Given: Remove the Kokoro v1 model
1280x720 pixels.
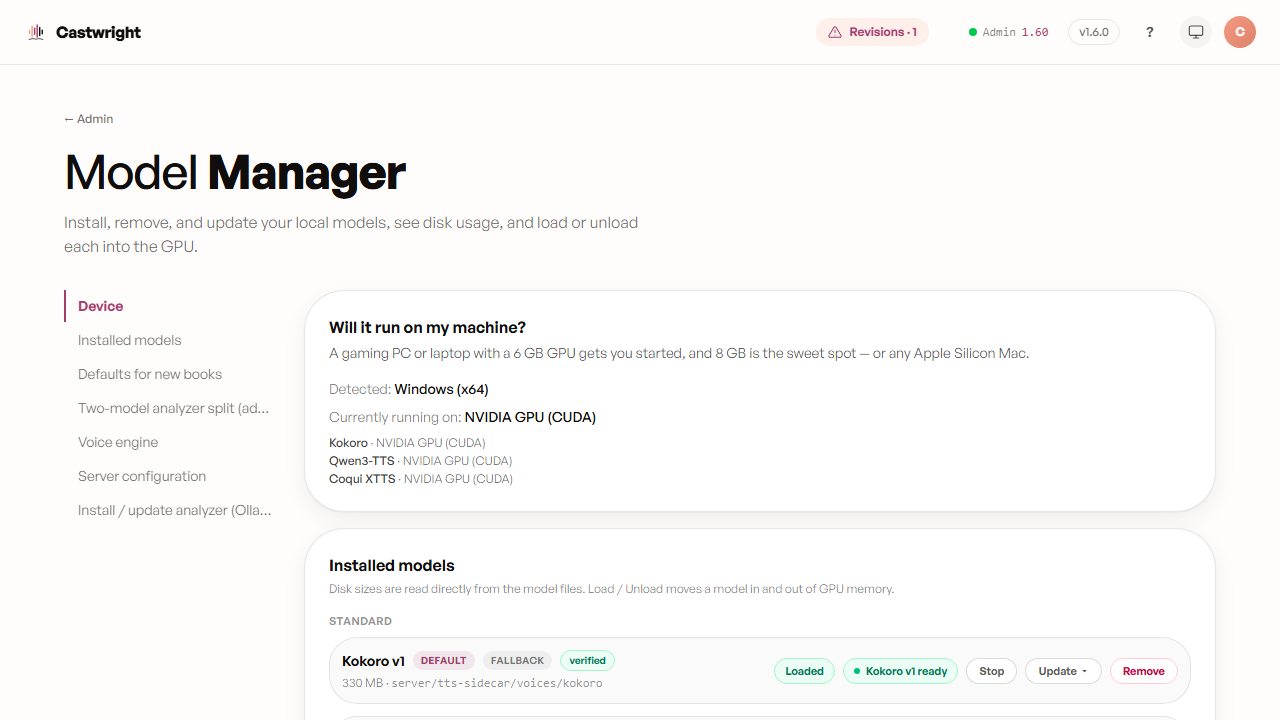Looking at the screenshot, I should click(1144, 671).
